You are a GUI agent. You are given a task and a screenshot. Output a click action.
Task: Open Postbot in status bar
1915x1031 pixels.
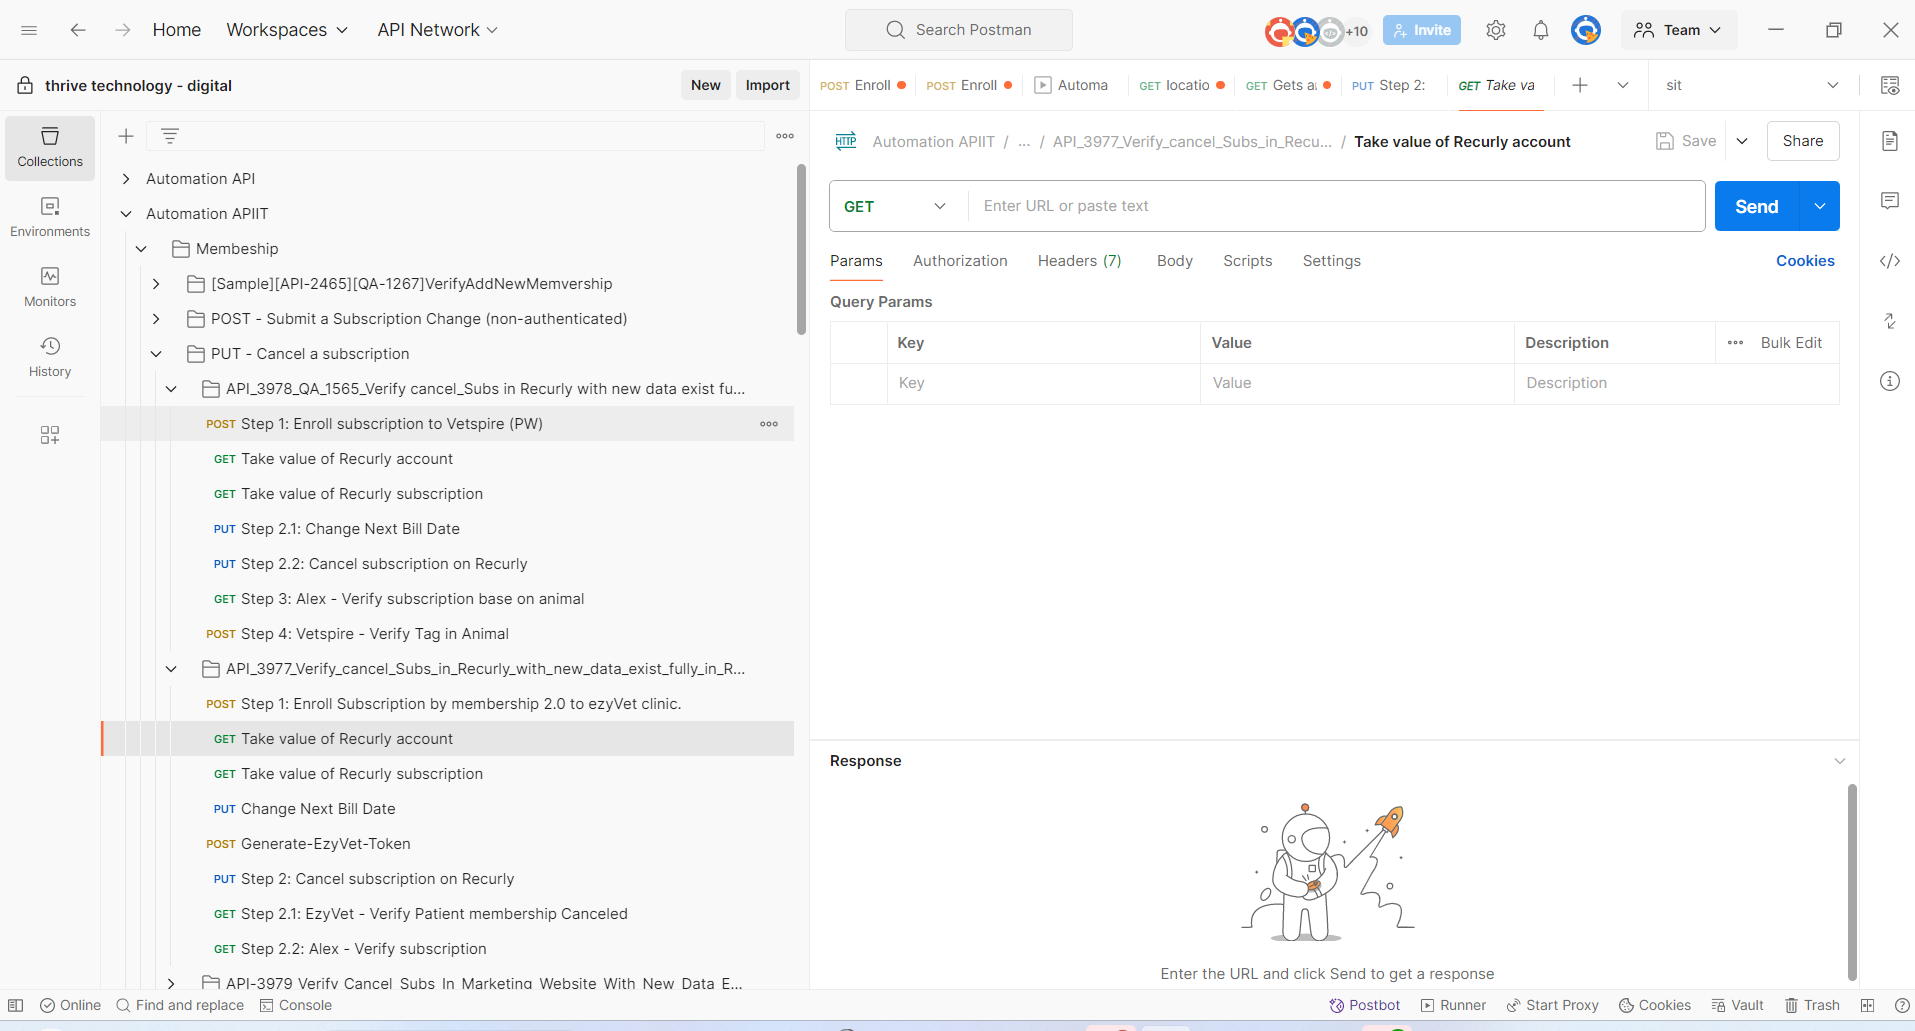(x=1365, y=1005)
